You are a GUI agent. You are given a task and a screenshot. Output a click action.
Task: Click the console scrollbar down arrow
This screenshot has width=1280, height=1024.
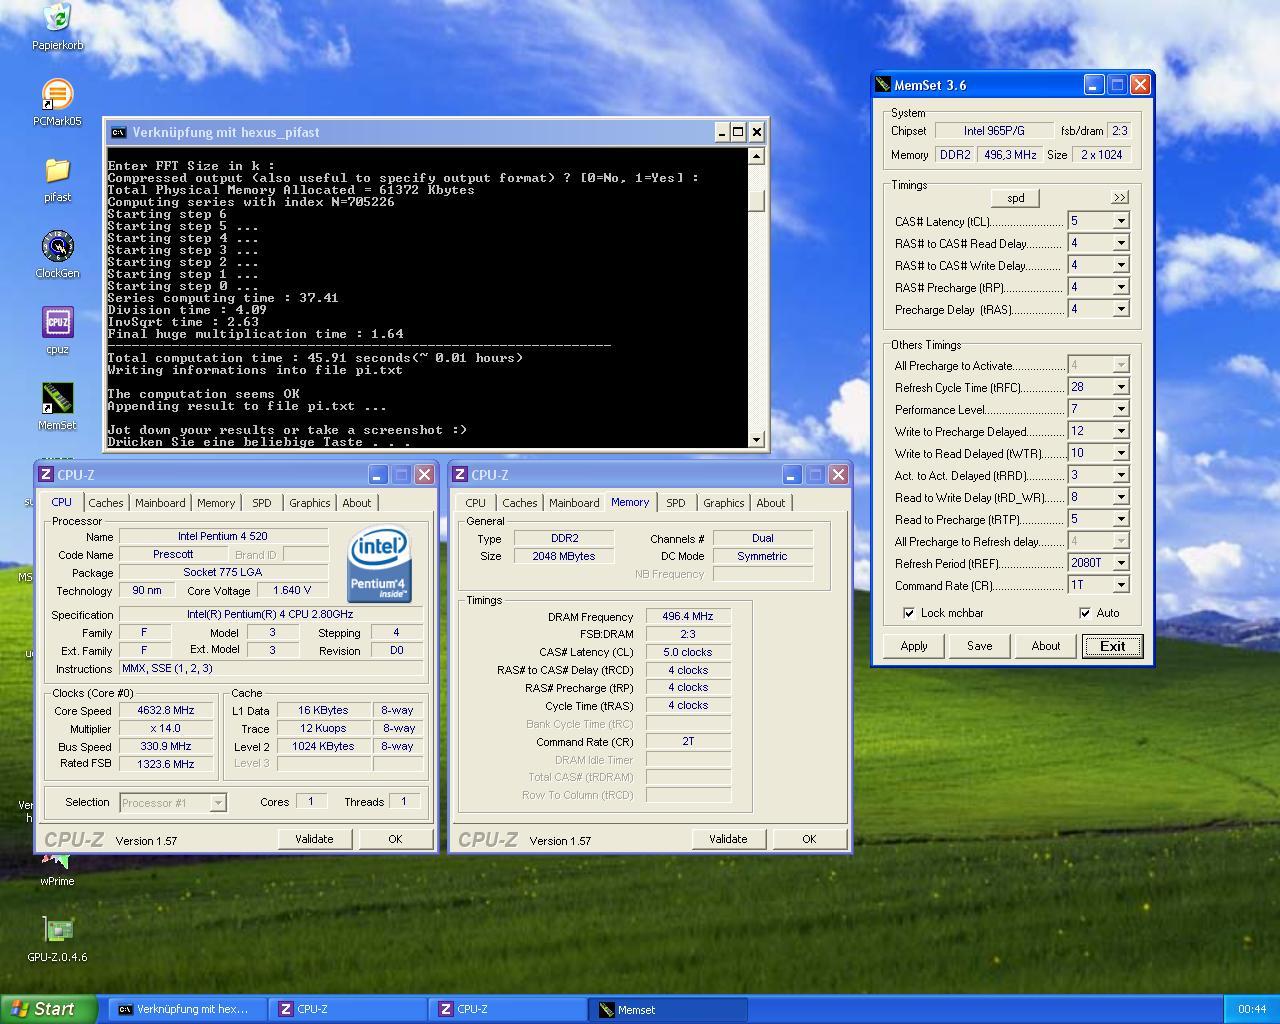click(756, 439)
